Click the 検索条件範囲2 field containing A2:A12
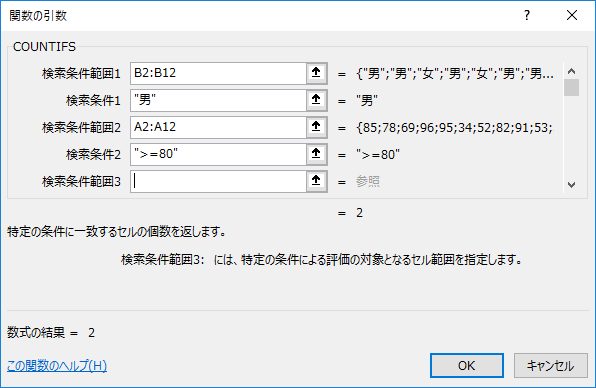The image size is (596, 388). pyautogui.click(x=218, y=127)
